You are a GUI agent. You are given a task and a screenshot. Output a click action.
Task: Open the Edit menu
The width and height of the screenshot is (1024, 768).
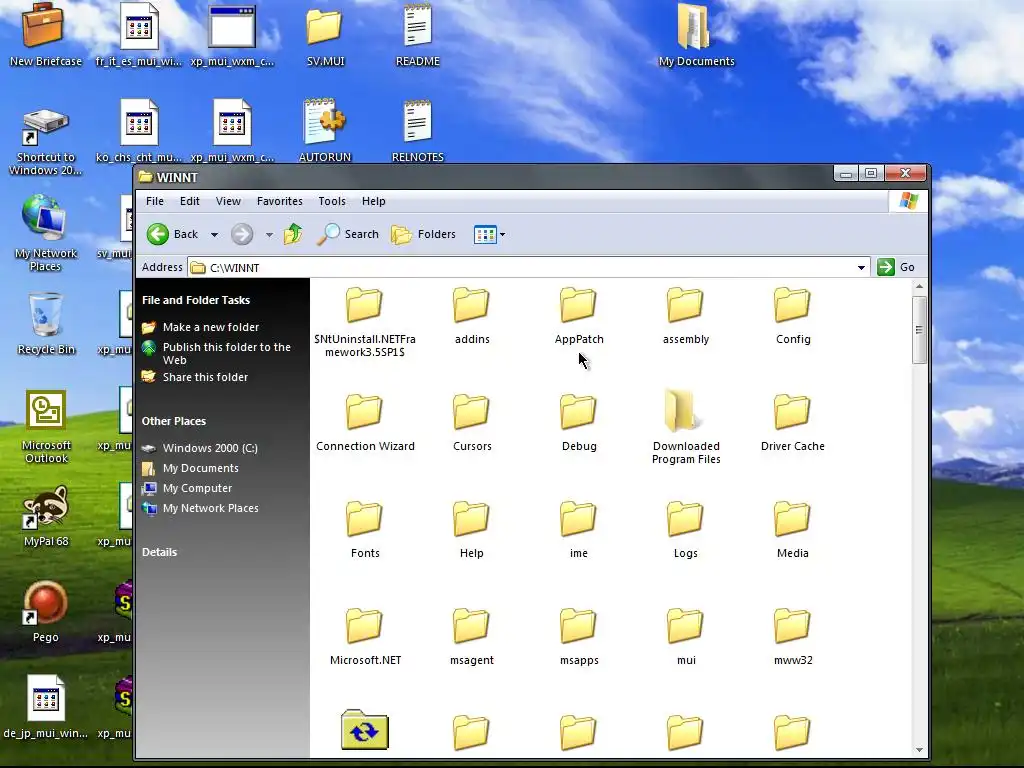pyautogui.click(x=189, y=201)
